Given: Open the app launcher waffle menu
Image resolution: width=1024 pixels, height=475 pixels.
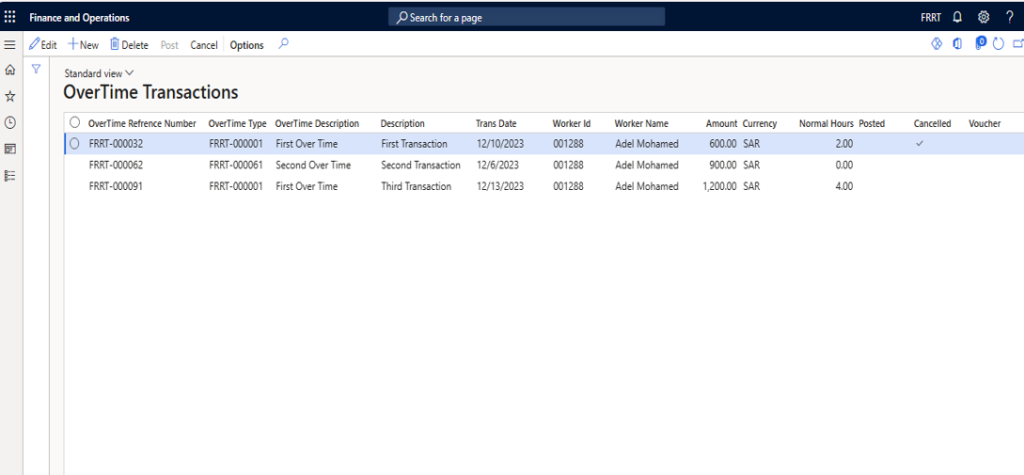Looking at the screenshot, I should point(10,17).
